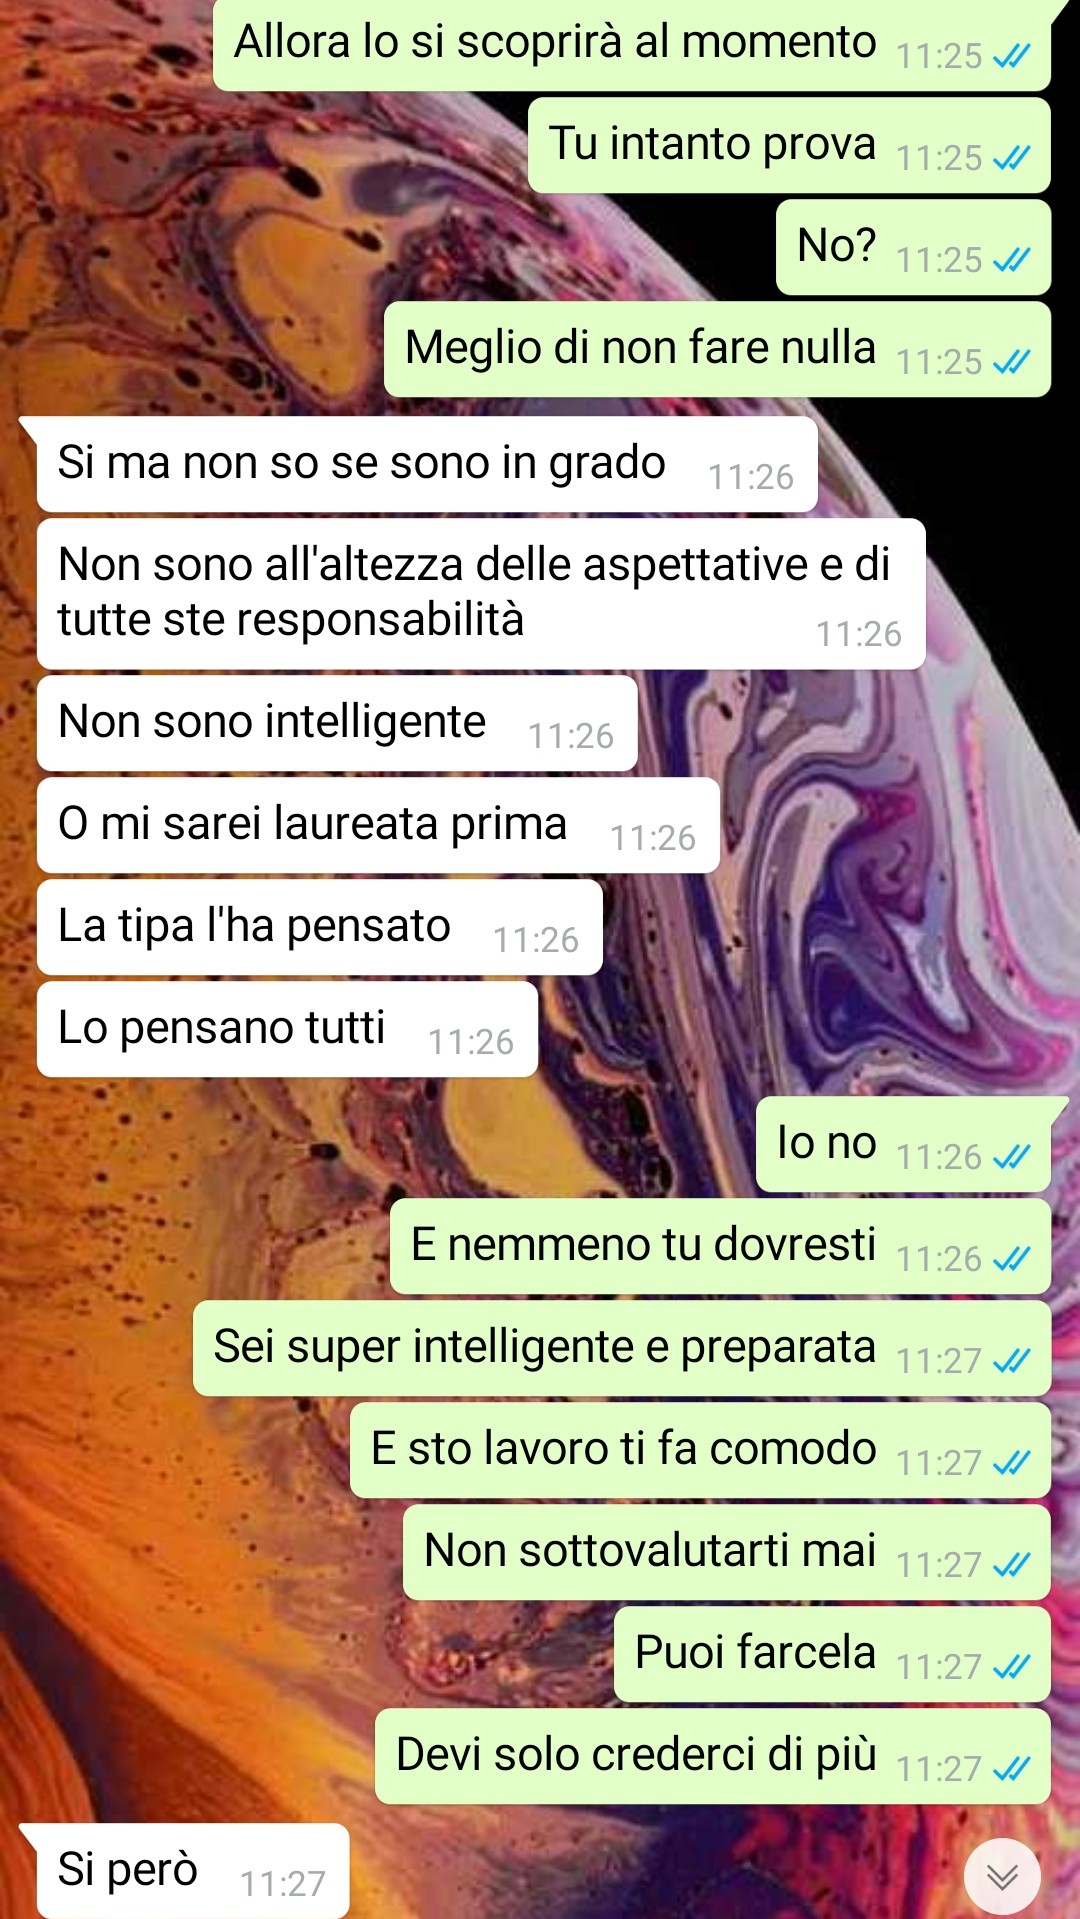
Task: Tap ticks on 'Non sottovalutarti mai' message
Action: (1011, 1566)
